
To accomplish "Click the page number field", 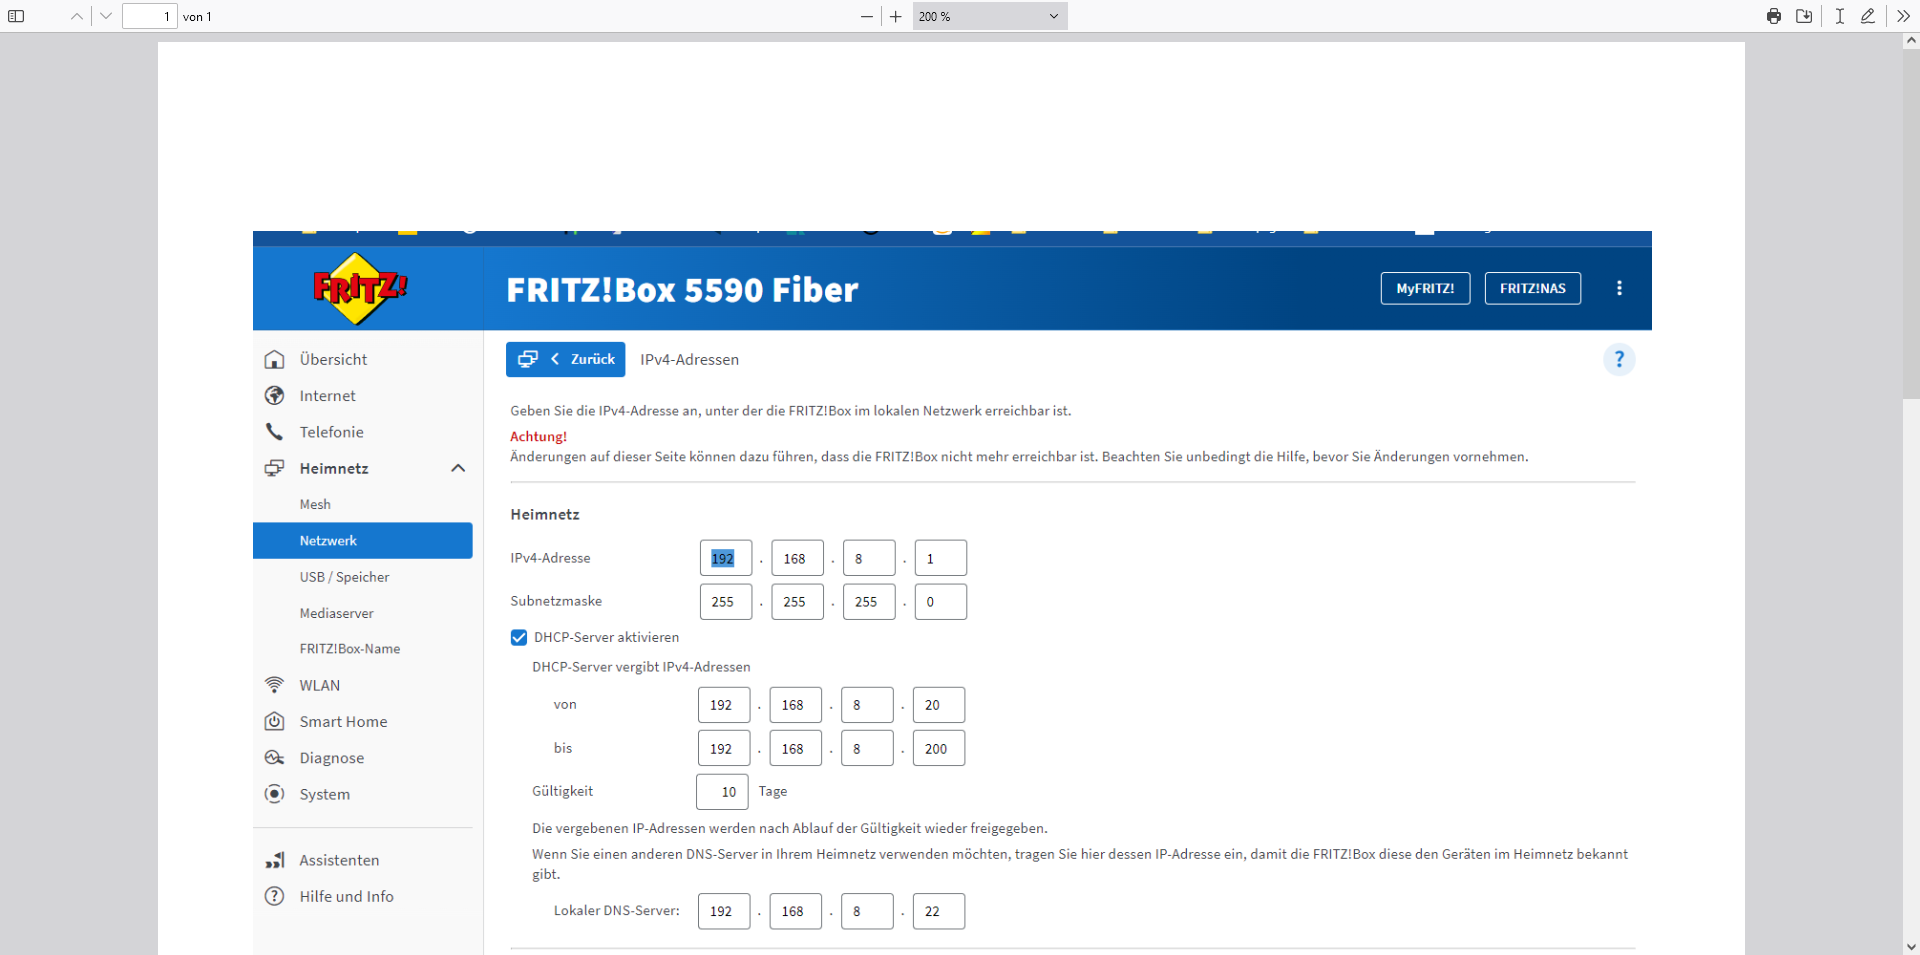I will click(150, 16).
